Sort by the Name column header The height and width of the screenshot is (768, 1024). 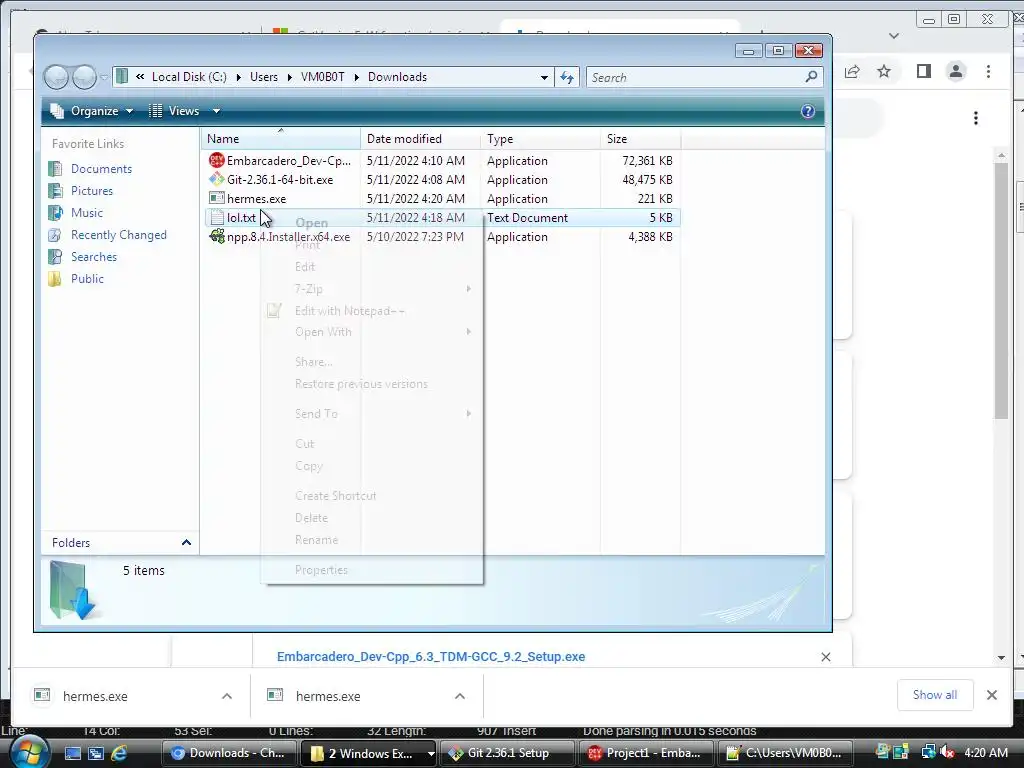pyautogui.click(x=280, y=138)
